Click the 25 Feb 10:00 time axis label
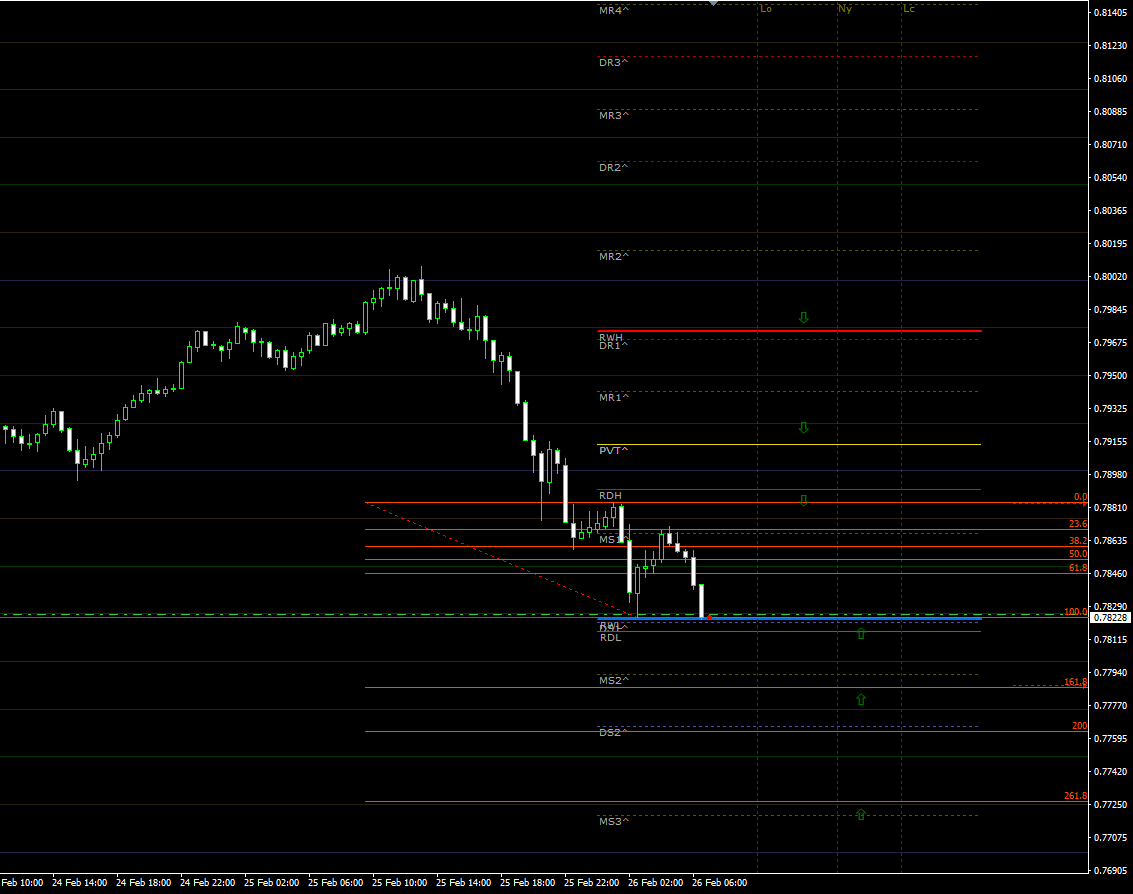The height and width of the screenshot is (894, 1133). tap(400, 883)
